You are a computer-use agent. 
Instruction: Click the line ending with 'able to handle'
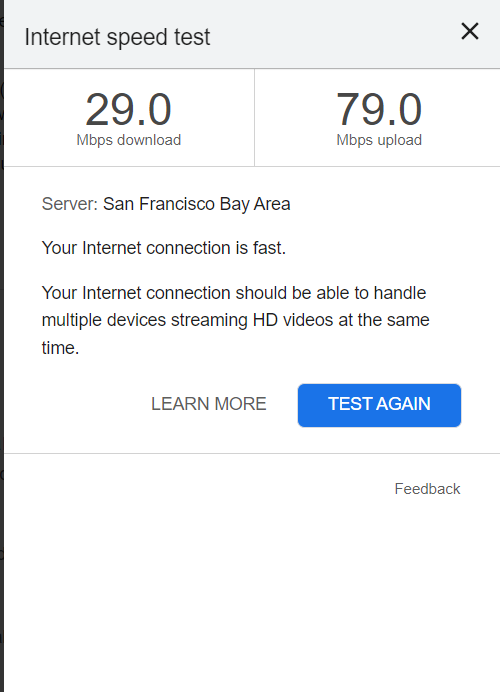pos(234,293)
